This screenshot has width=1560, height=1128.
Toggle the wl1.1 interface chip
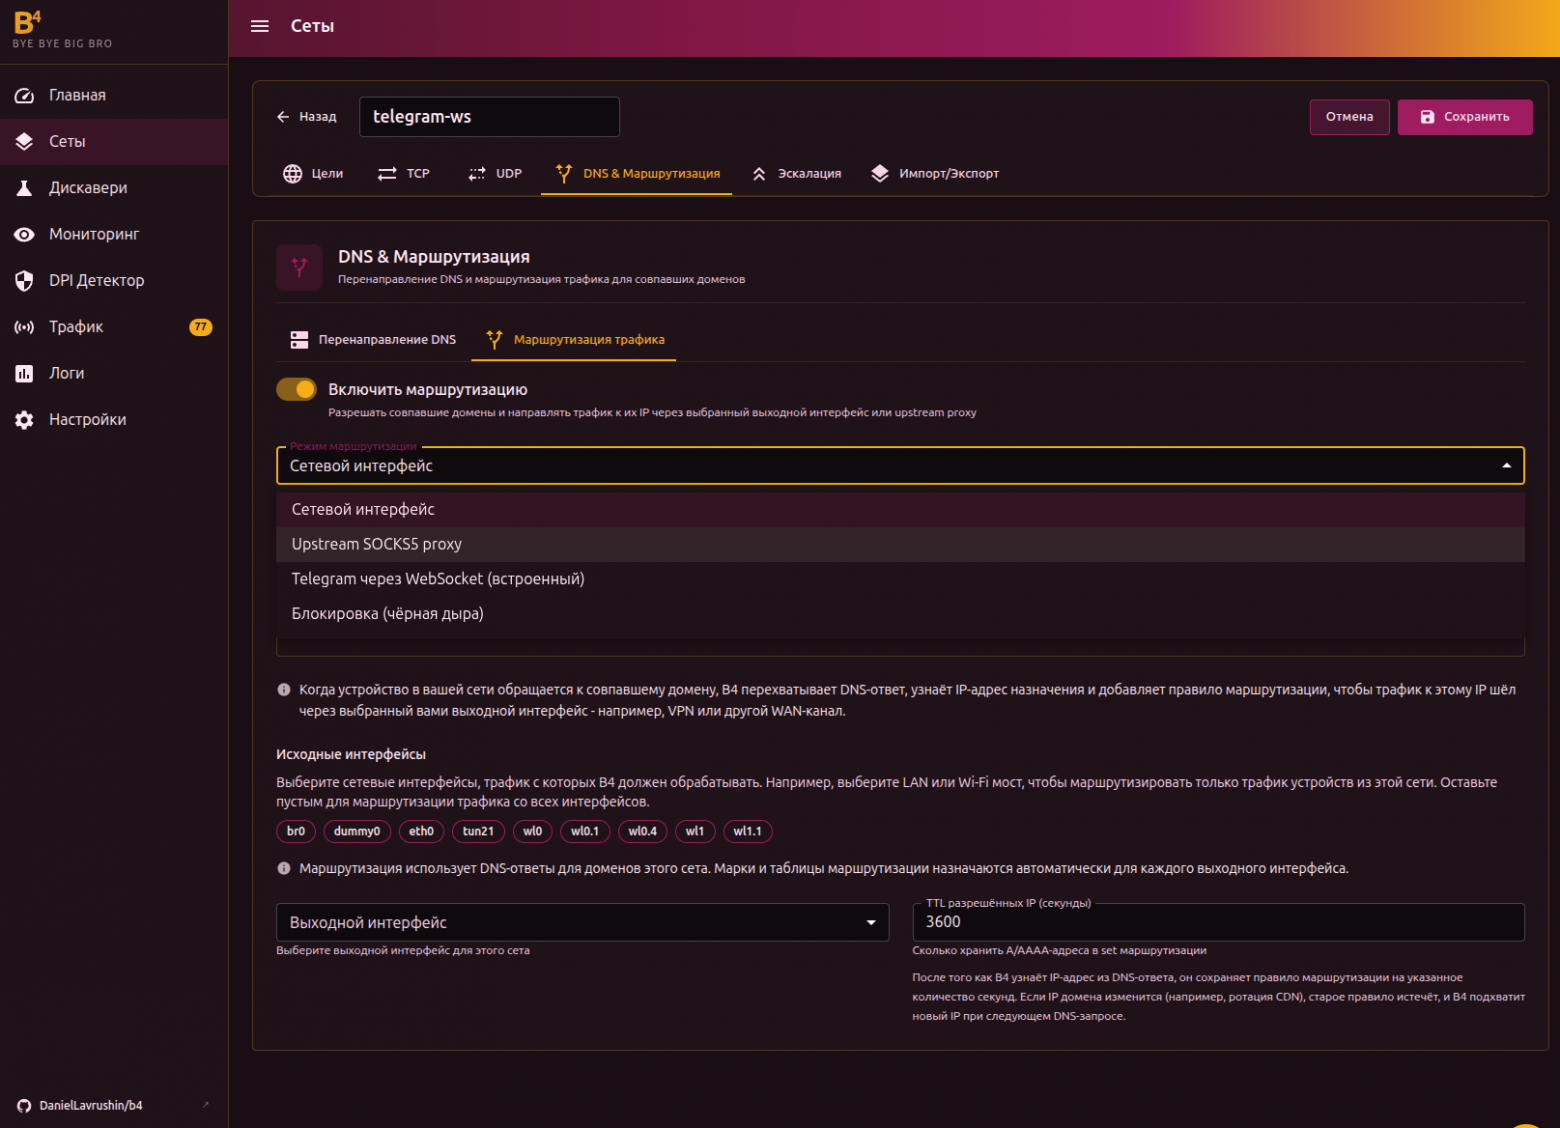(x=748, y=832)
